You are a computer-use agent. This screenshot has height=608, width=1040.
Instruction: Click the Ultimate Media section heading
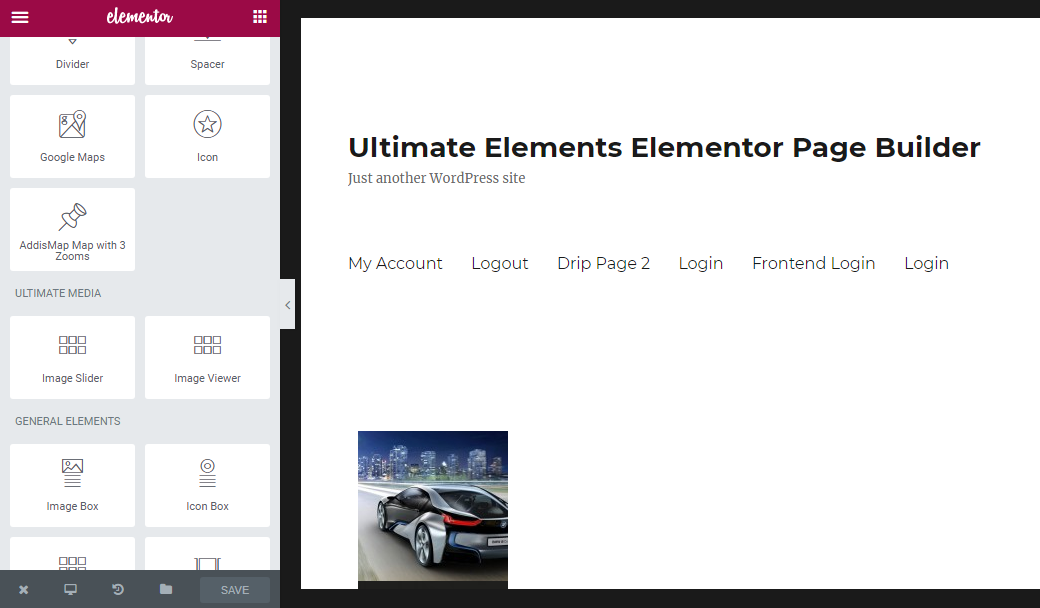pyautogui.click(x=58, y=293)
